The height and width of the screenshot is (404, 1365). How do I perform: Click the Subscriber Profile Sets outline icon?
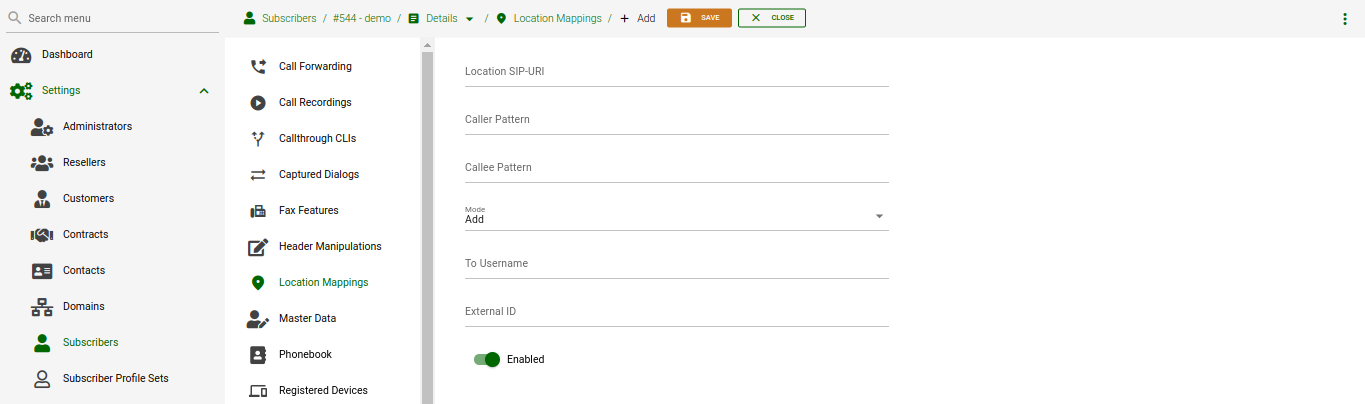tap(42, 379)
